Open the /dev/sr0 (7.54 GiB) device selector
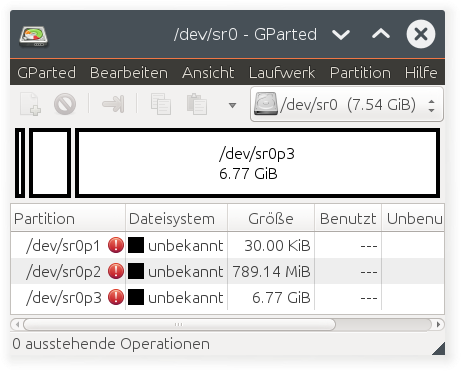Image resolution: width=461 pixels, height=371 pixels. [x=347, y=104]
